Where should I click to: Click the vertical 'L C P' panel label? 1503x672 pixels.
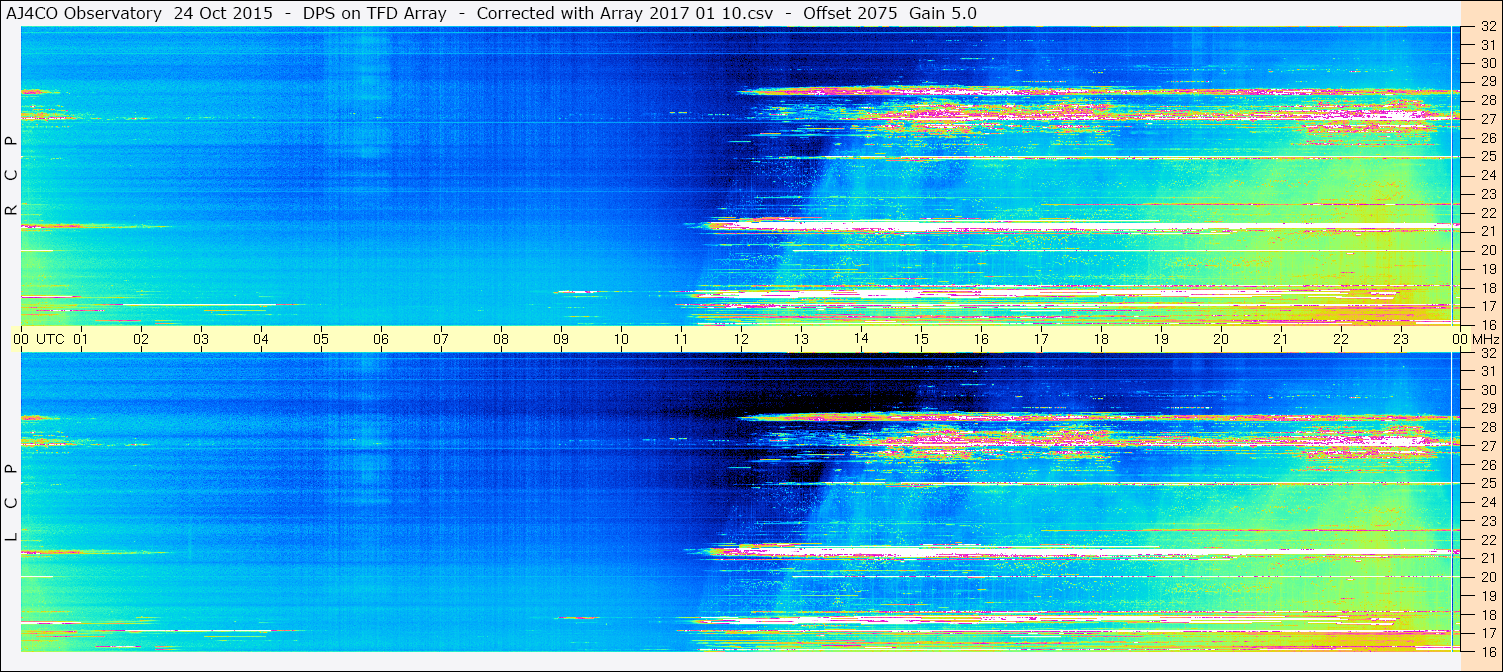pos(12,503)
